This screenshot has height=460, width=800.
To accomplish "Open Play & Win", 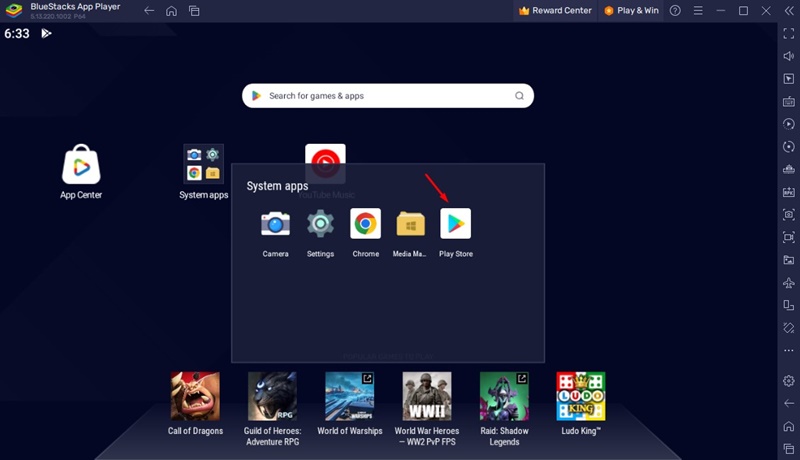I will click(631, 11).
